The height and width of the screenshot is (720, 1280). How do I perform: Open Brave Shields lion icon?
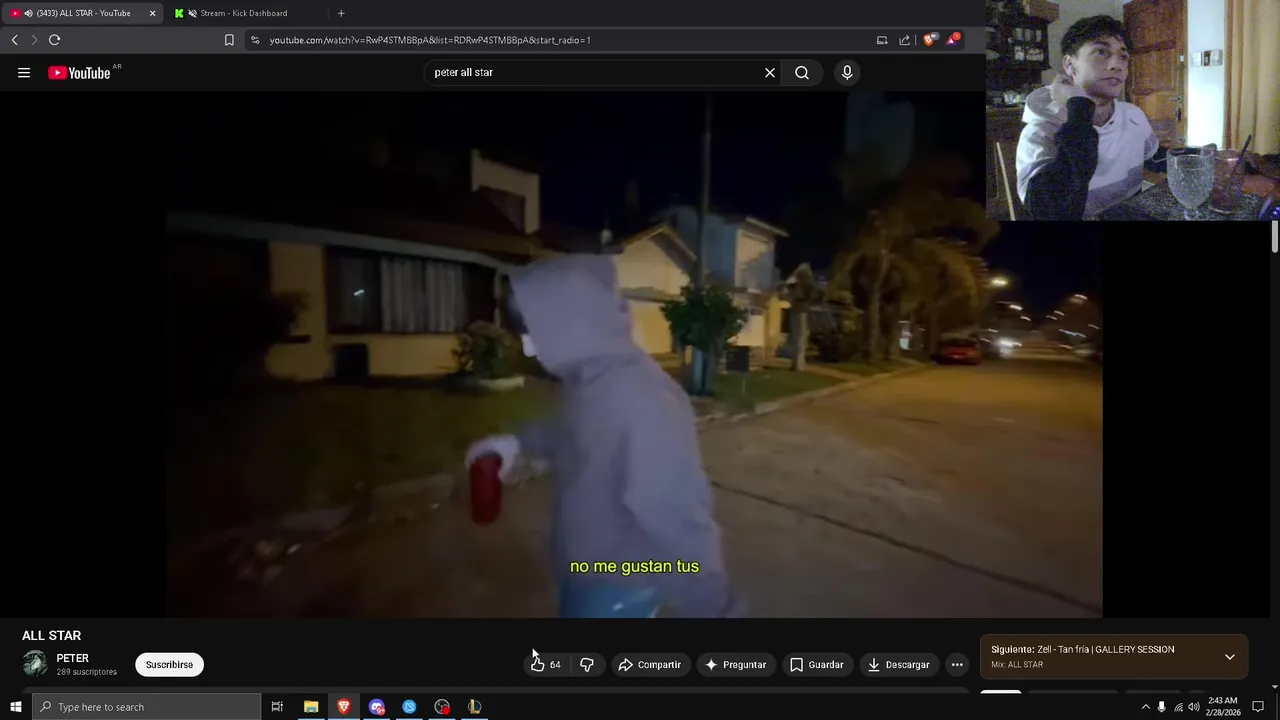pos(929,40)
